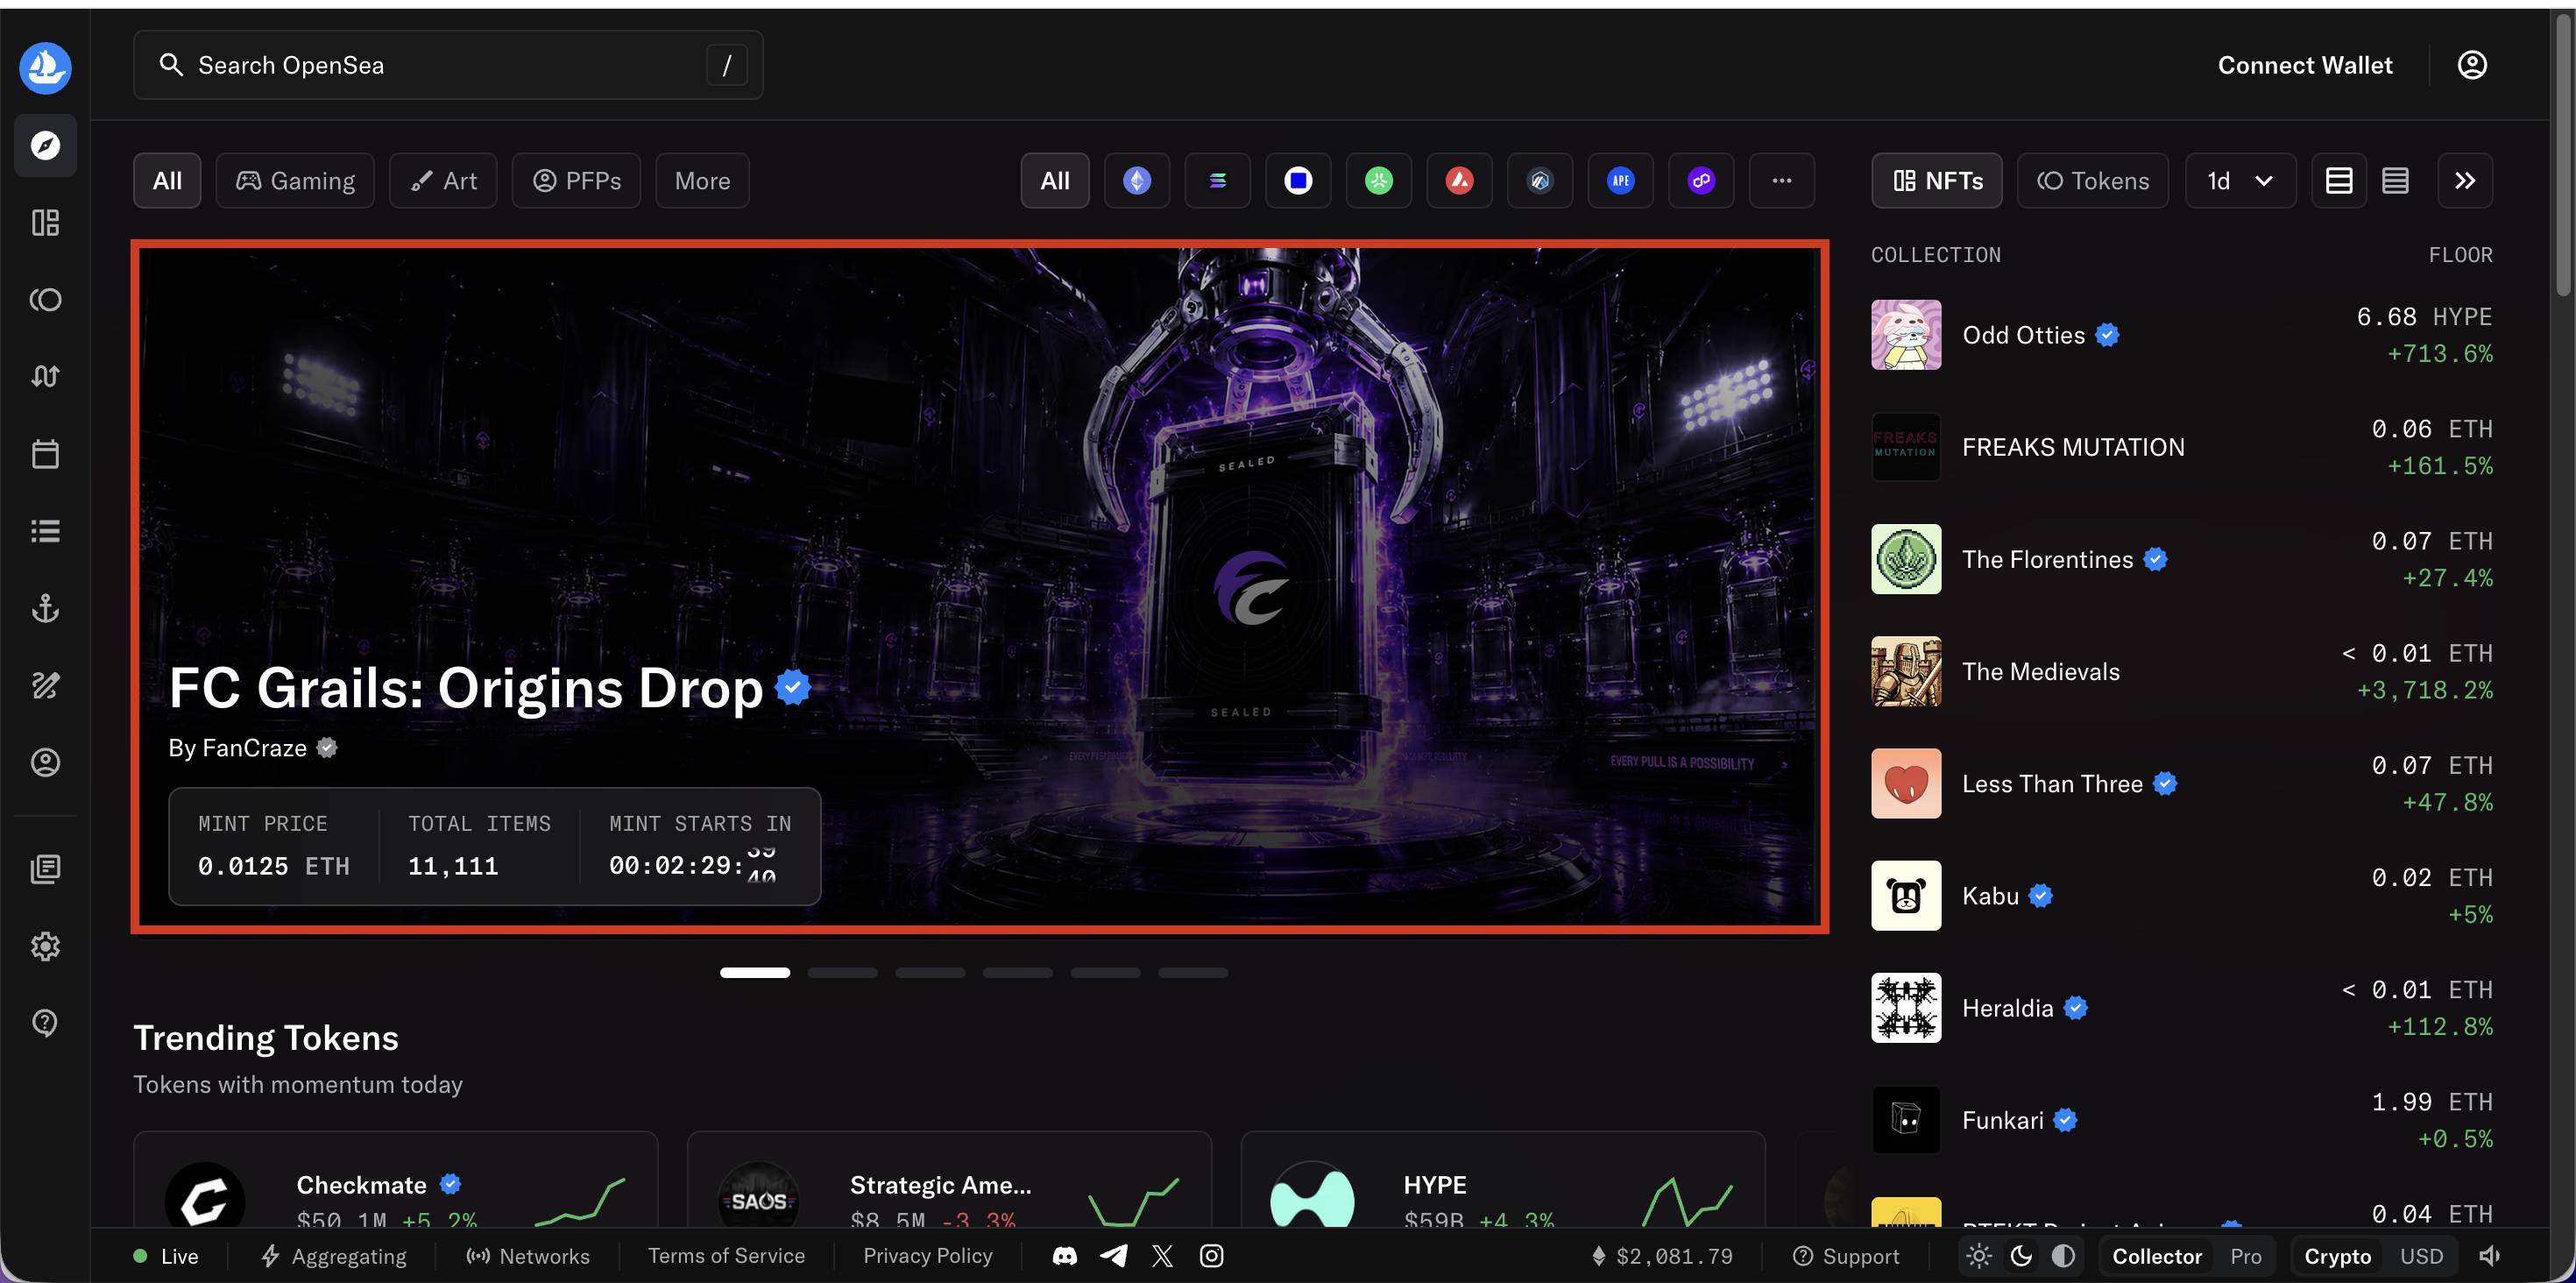
Task: Open the 1d timeframe dropdown
Action: (2240, 180)
